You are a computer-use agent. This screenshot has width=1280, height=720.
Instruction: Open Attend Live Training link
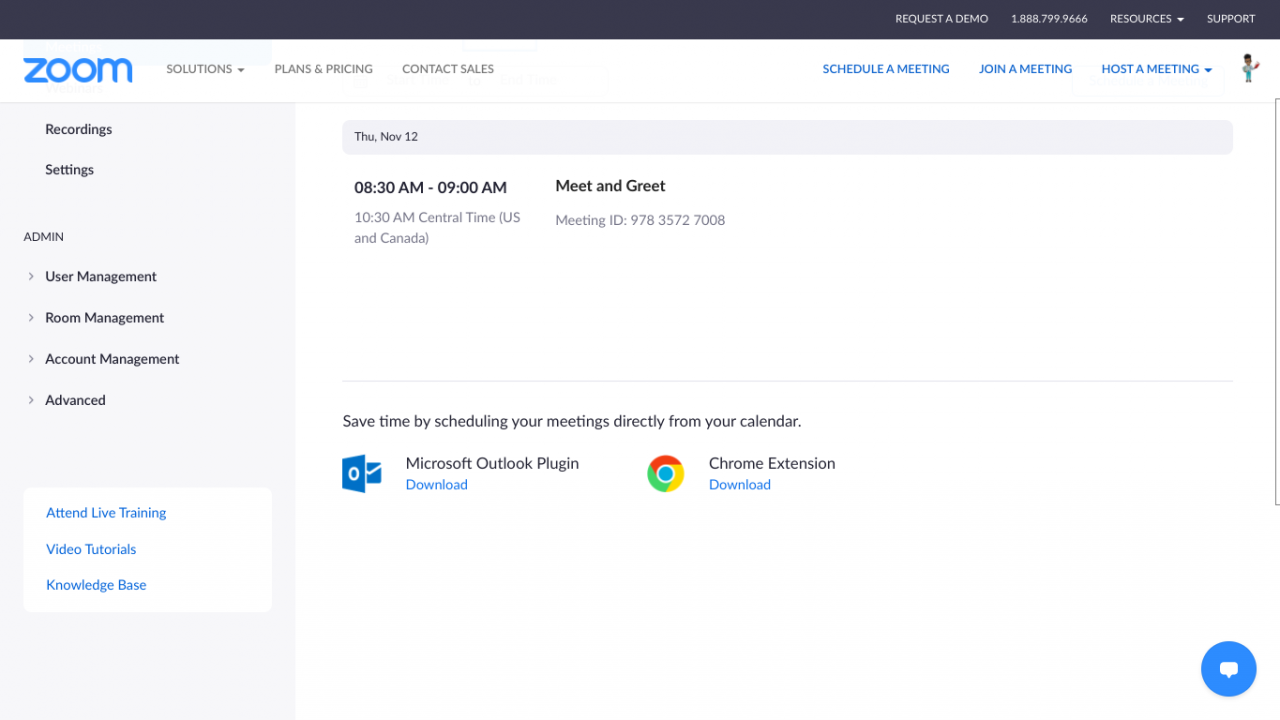(x=106, y=513)
